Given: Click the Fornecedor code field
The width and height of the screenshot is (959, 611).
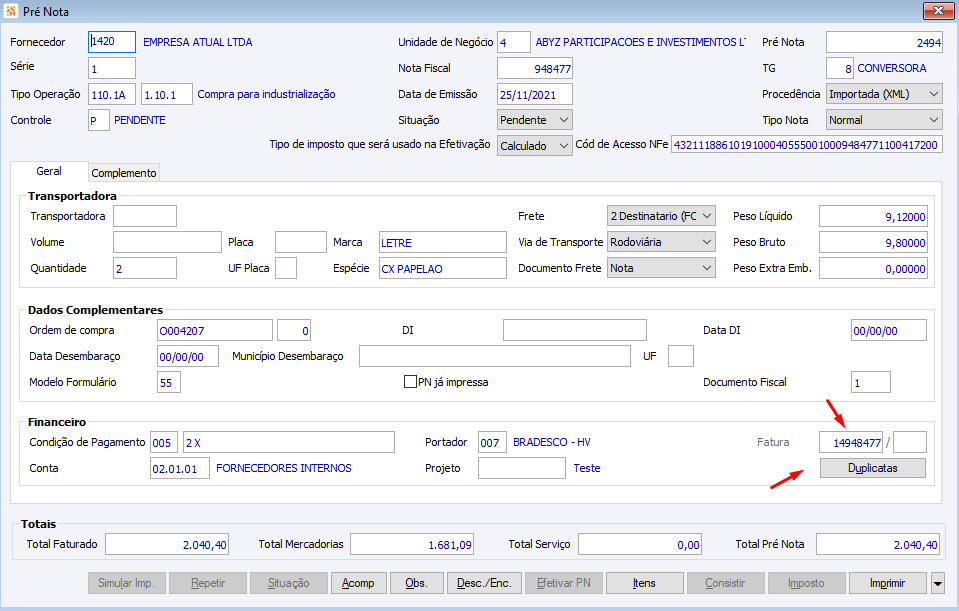Looking at the screenshot, I should point(112,42).
